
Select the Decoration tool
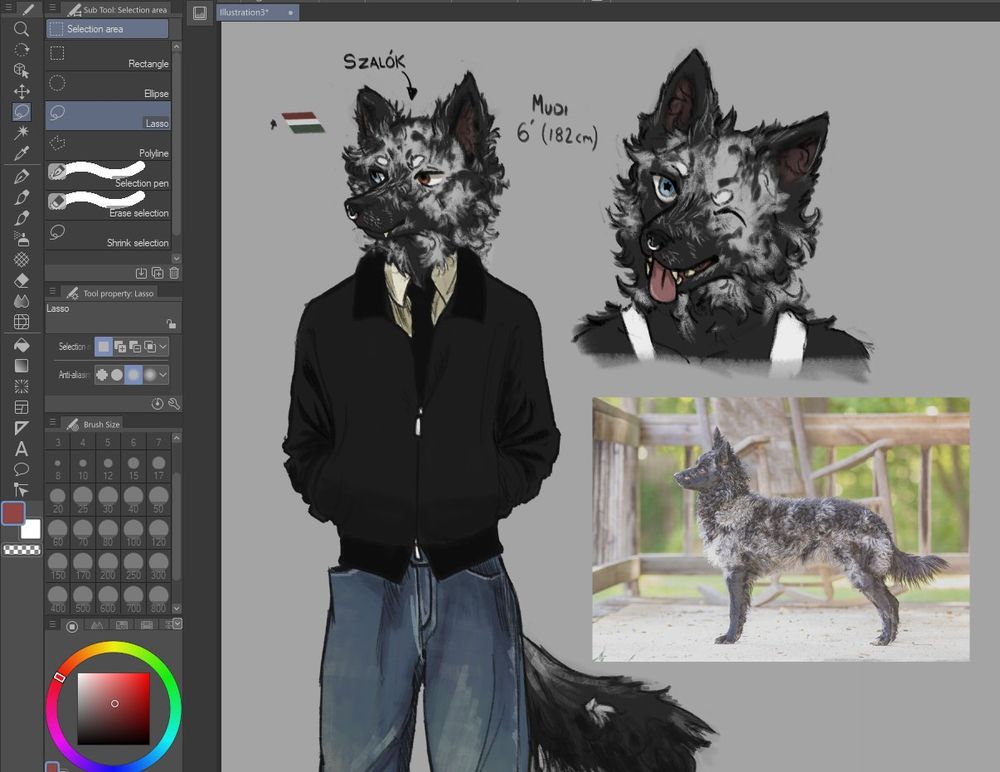[x=21, y=260]
